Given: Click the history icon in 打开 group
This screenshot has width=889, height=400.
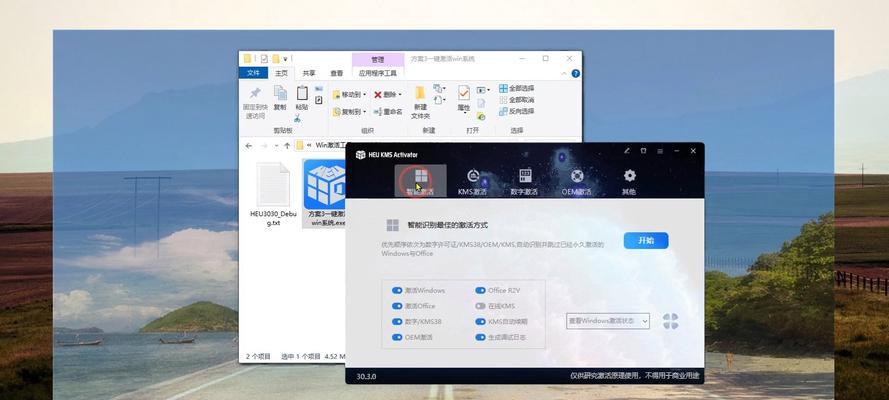Looking at the screenshot, I should tap(481, 116).
